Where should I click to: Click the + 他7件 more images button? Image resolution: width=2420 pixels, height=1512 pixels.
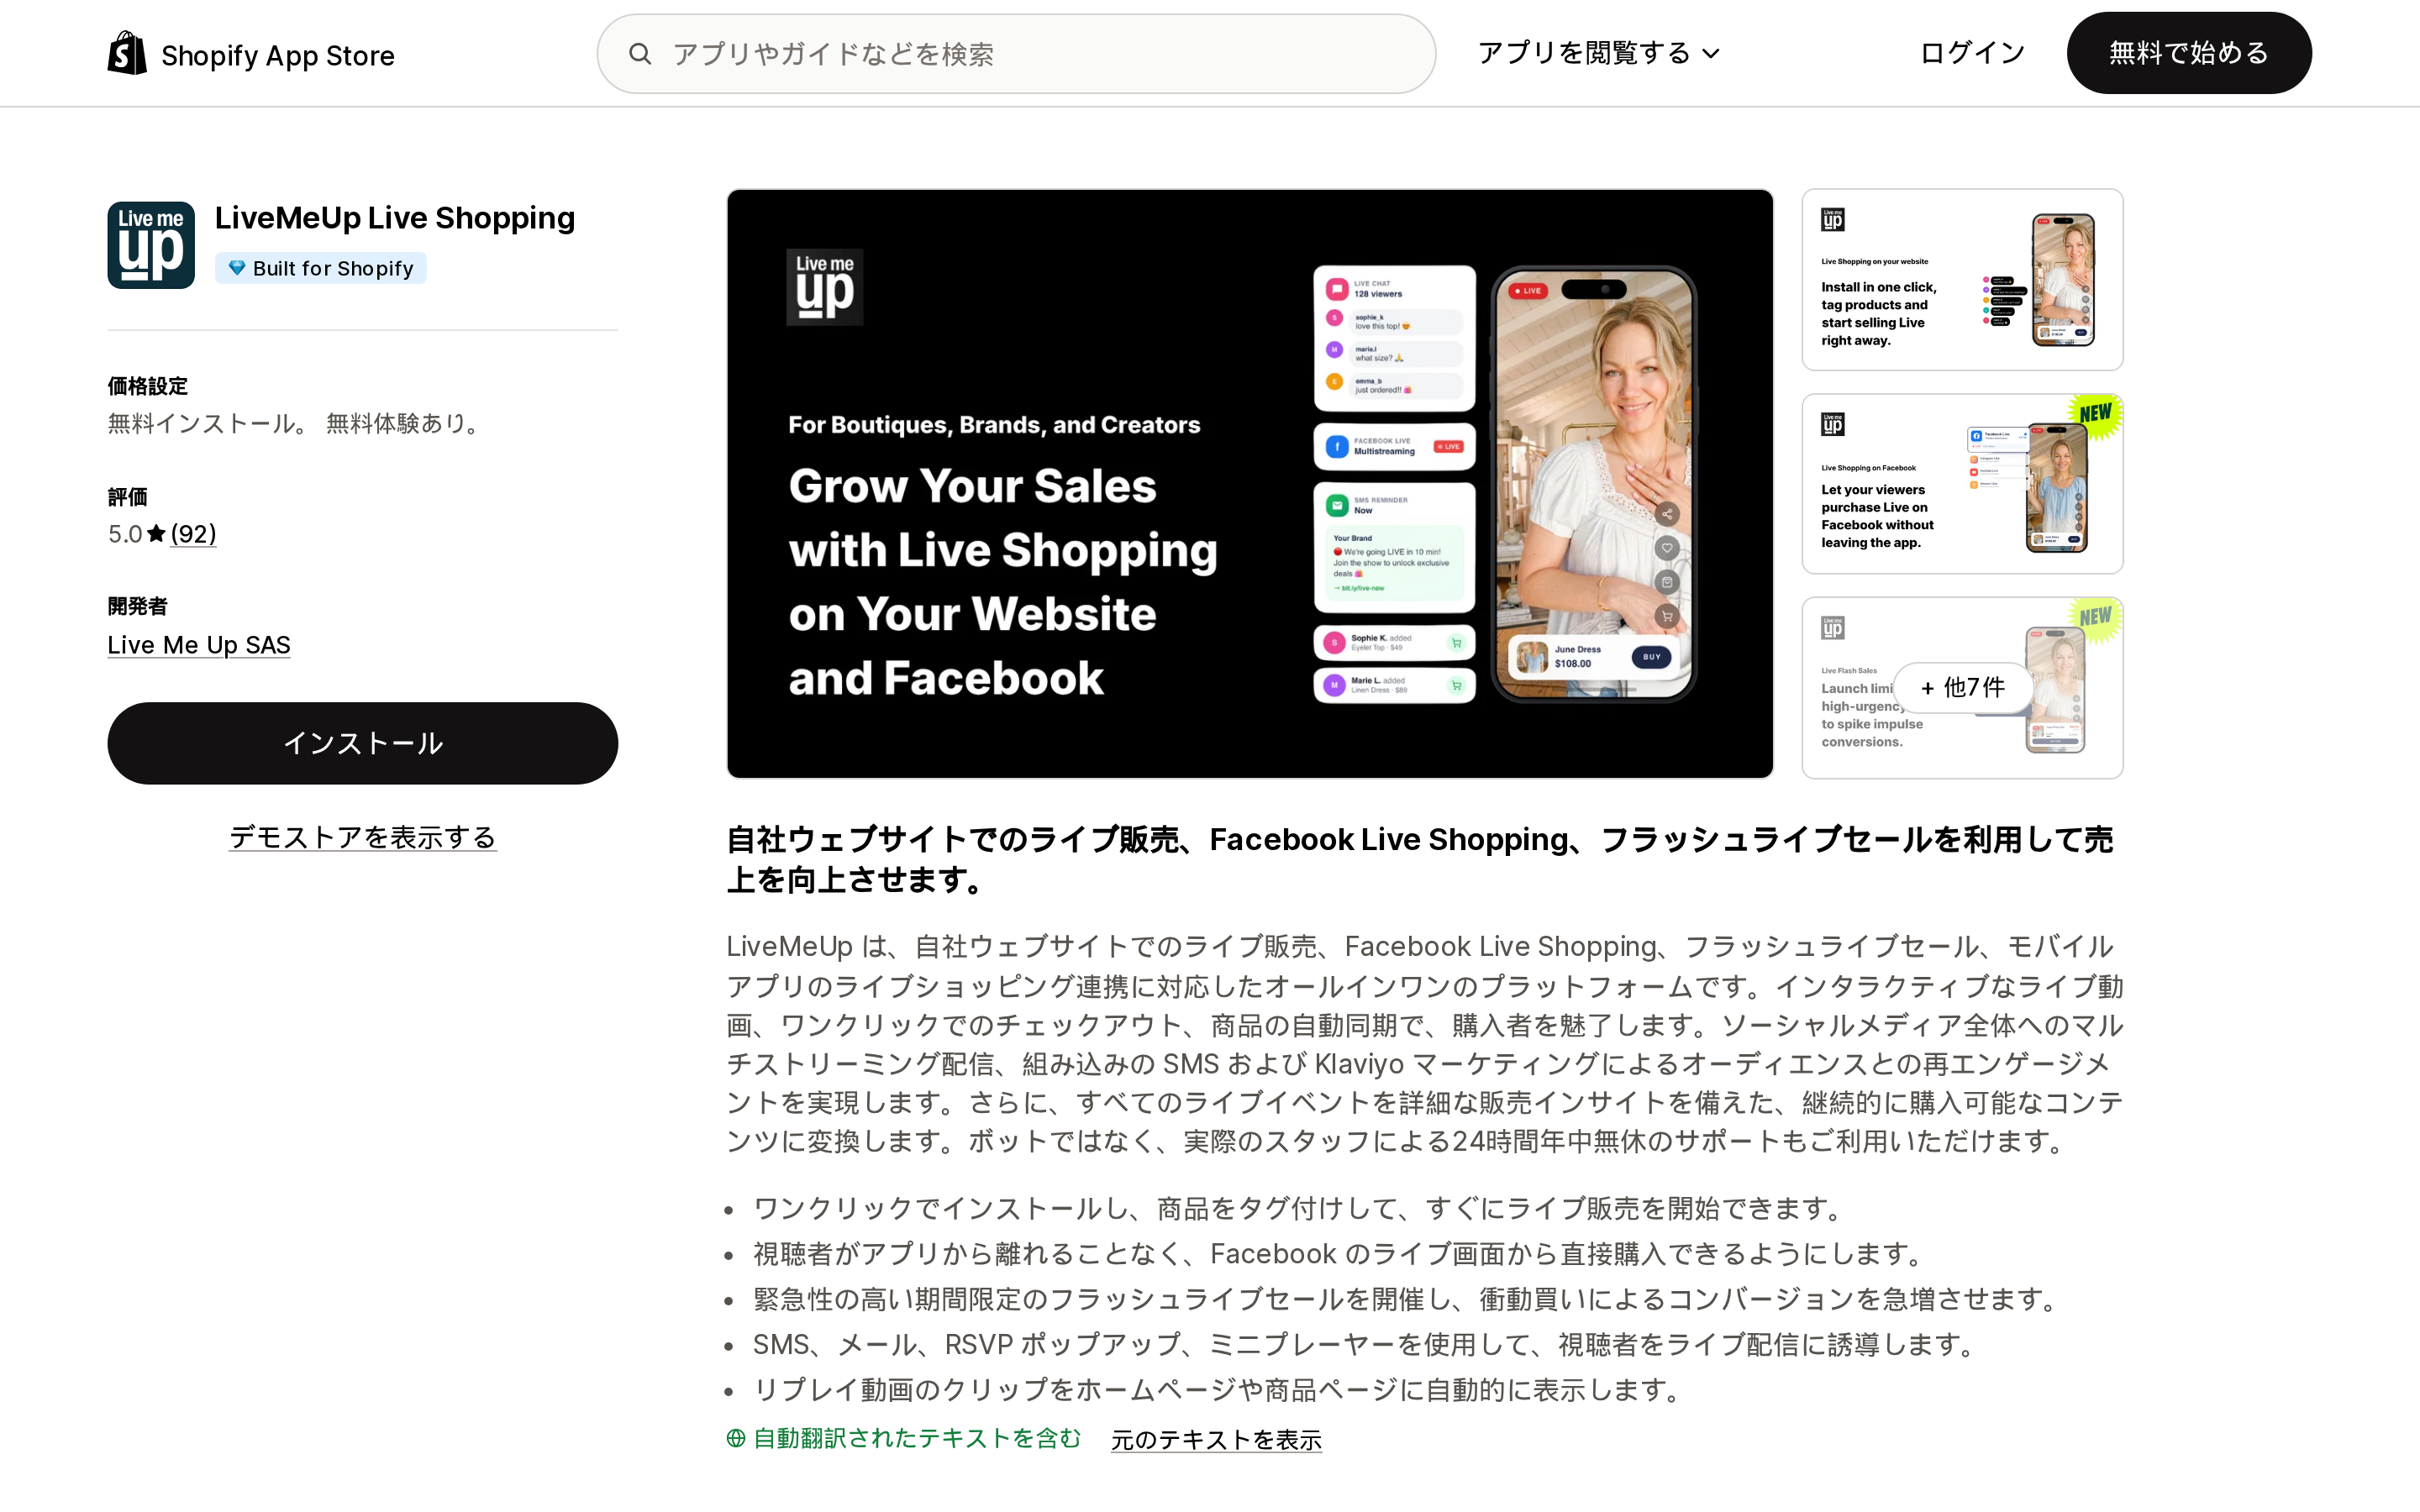coord(1962,688)
